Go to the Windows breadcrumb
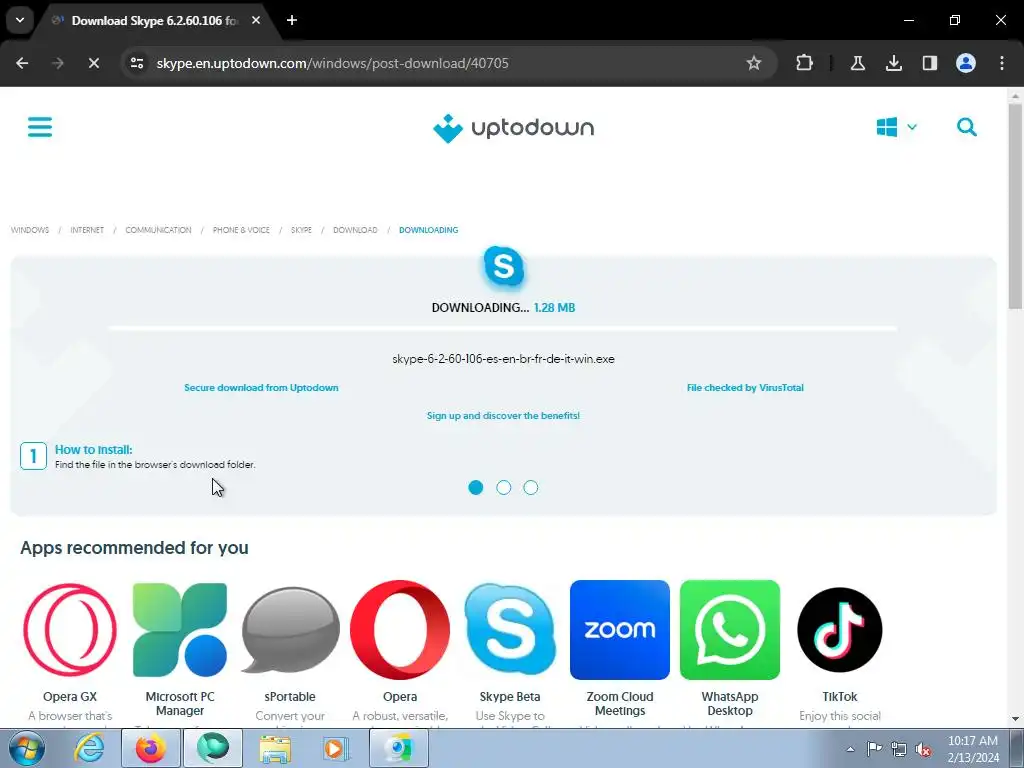The image size is (1024, 768). coord(30,230)
